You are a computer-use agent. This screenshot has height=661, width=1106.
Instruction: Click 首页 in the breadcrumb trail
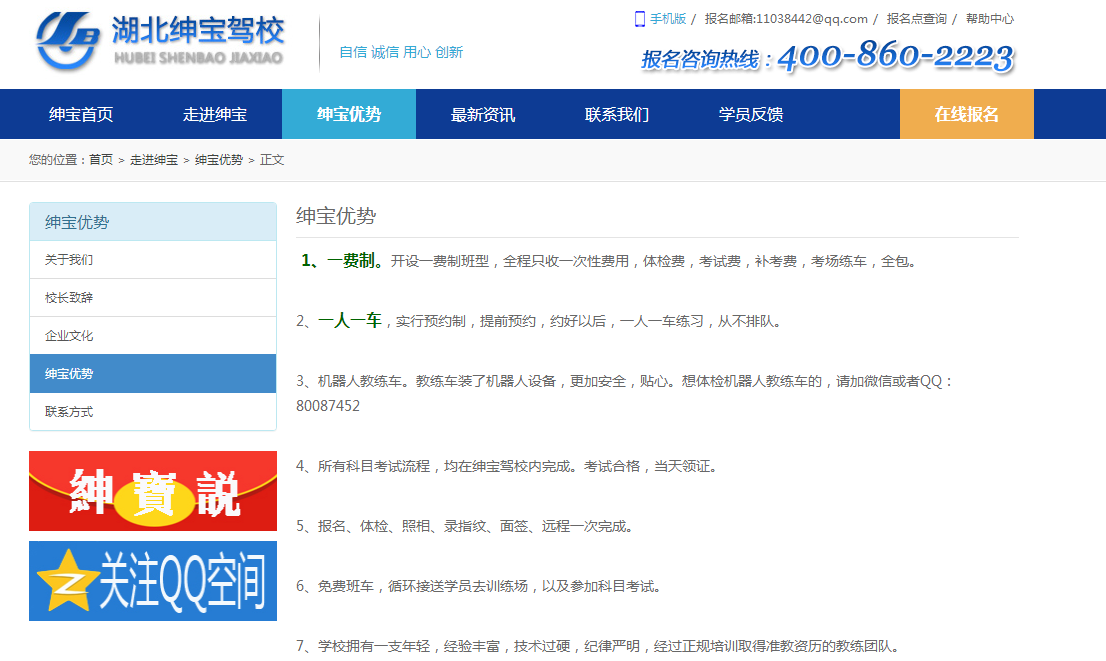tap(101, 160)
